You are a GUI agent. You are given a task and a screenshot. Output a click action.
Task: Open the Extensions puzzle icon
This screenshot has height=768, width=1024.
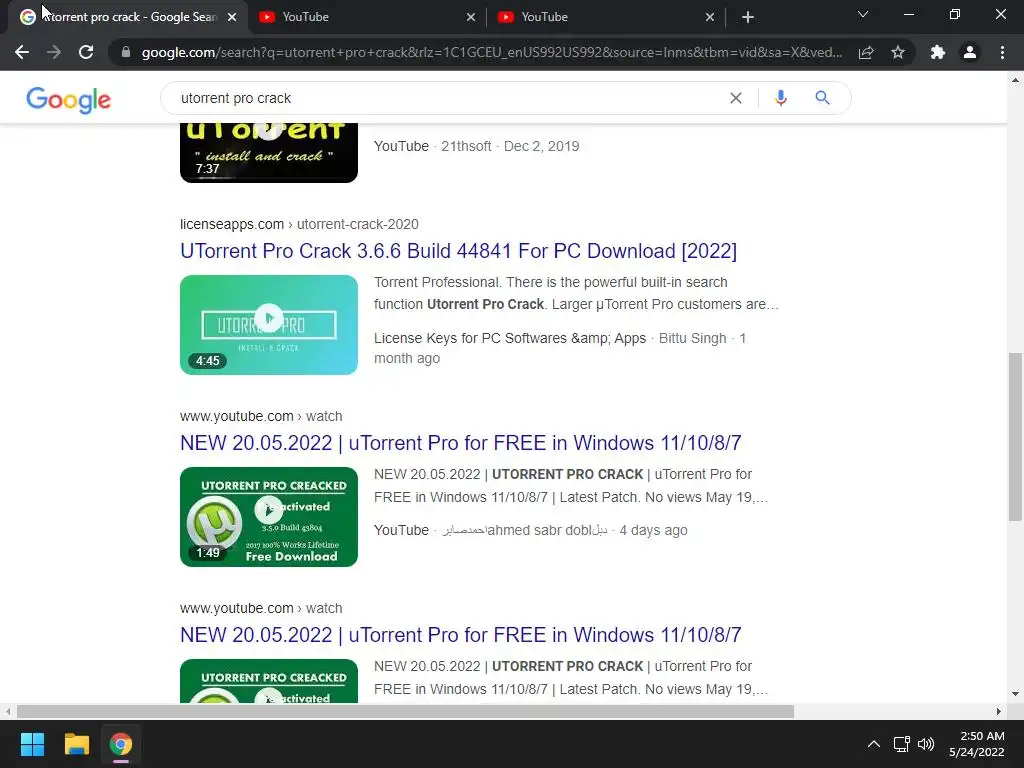click(x=938, y=52)
